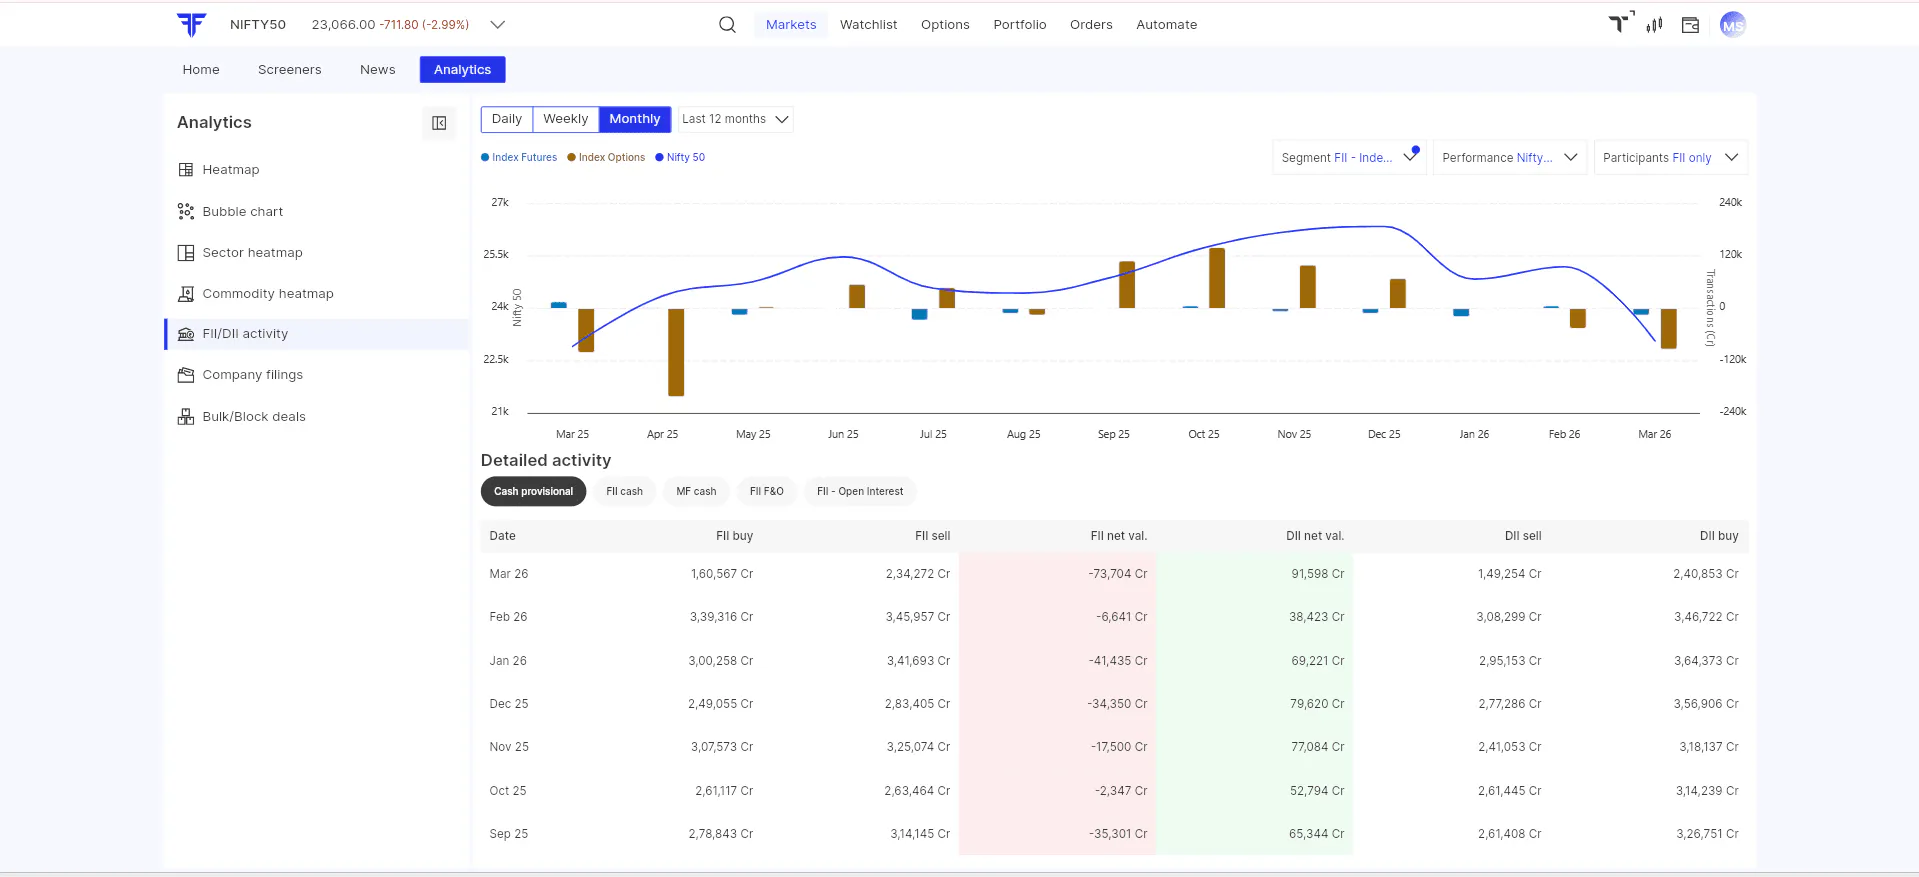Open the candlestick chart icon in header
Viewport: 1919px width, 877px height.
1654,25
